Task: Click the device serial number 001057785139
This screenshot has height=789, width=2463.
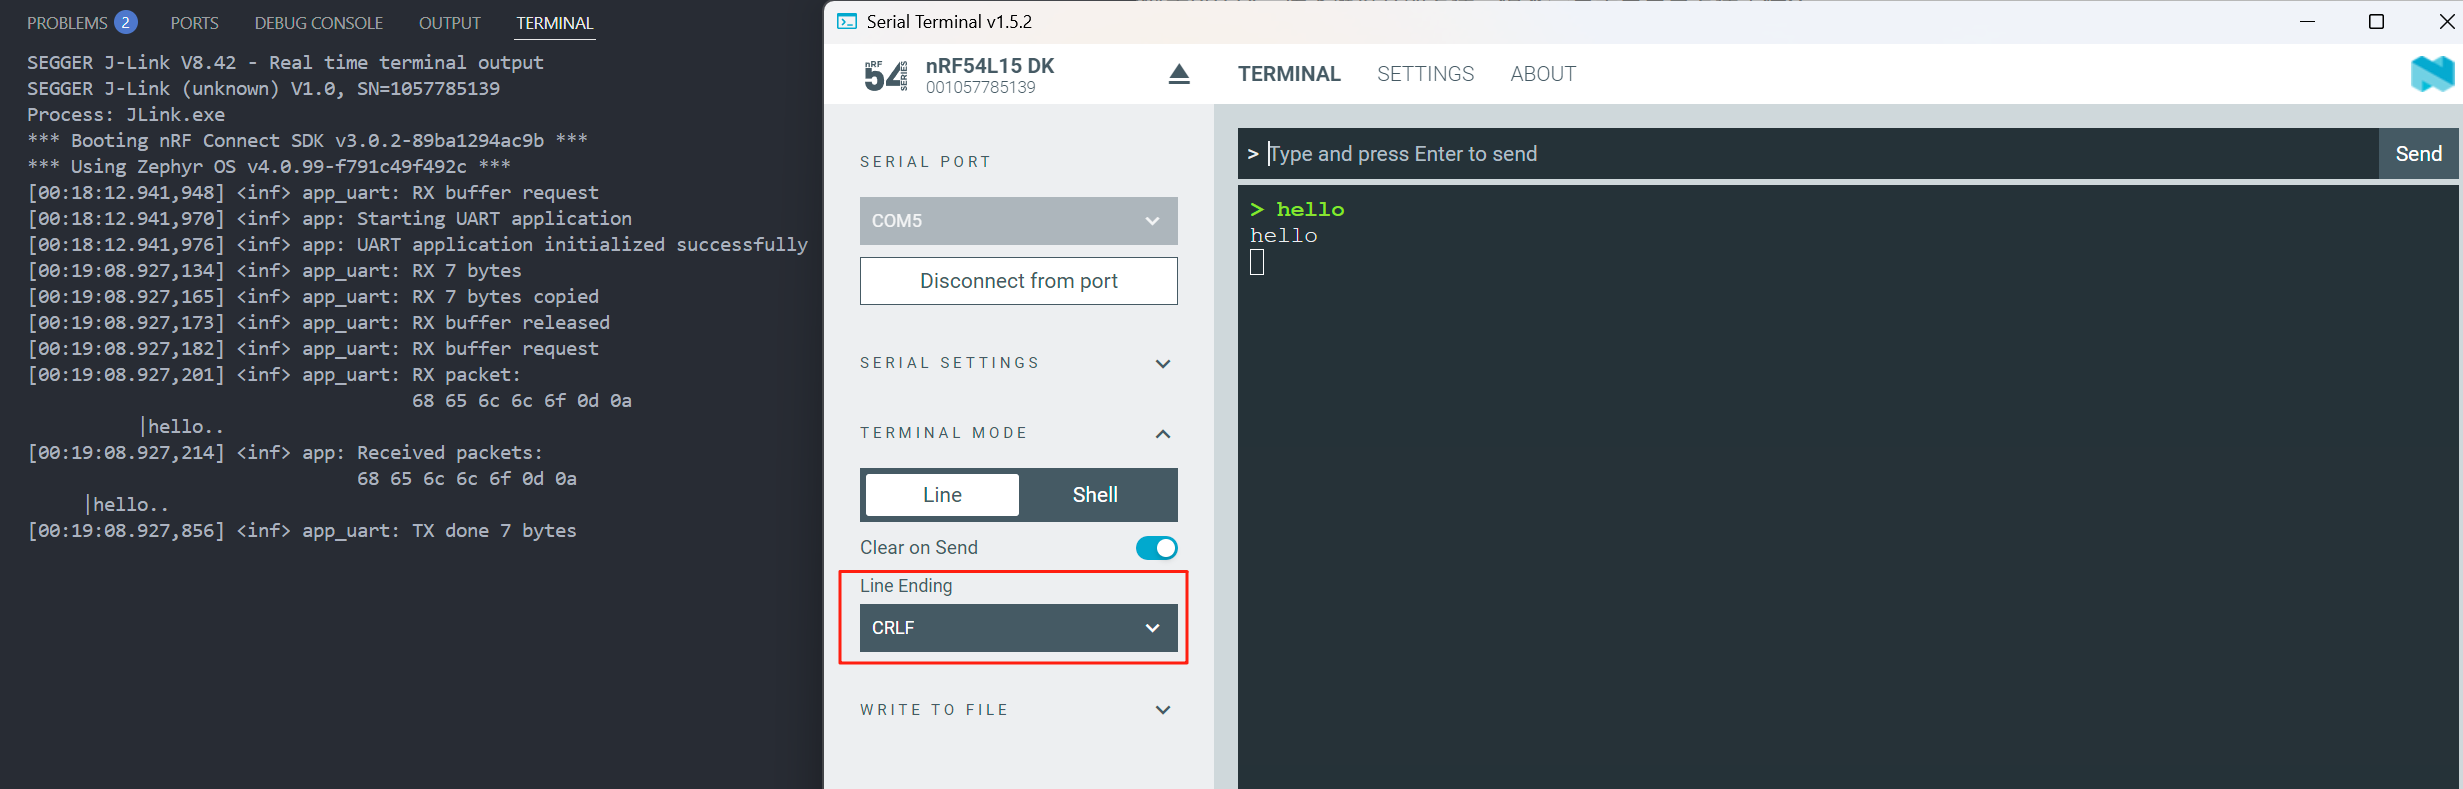Action: pos(980,88)
